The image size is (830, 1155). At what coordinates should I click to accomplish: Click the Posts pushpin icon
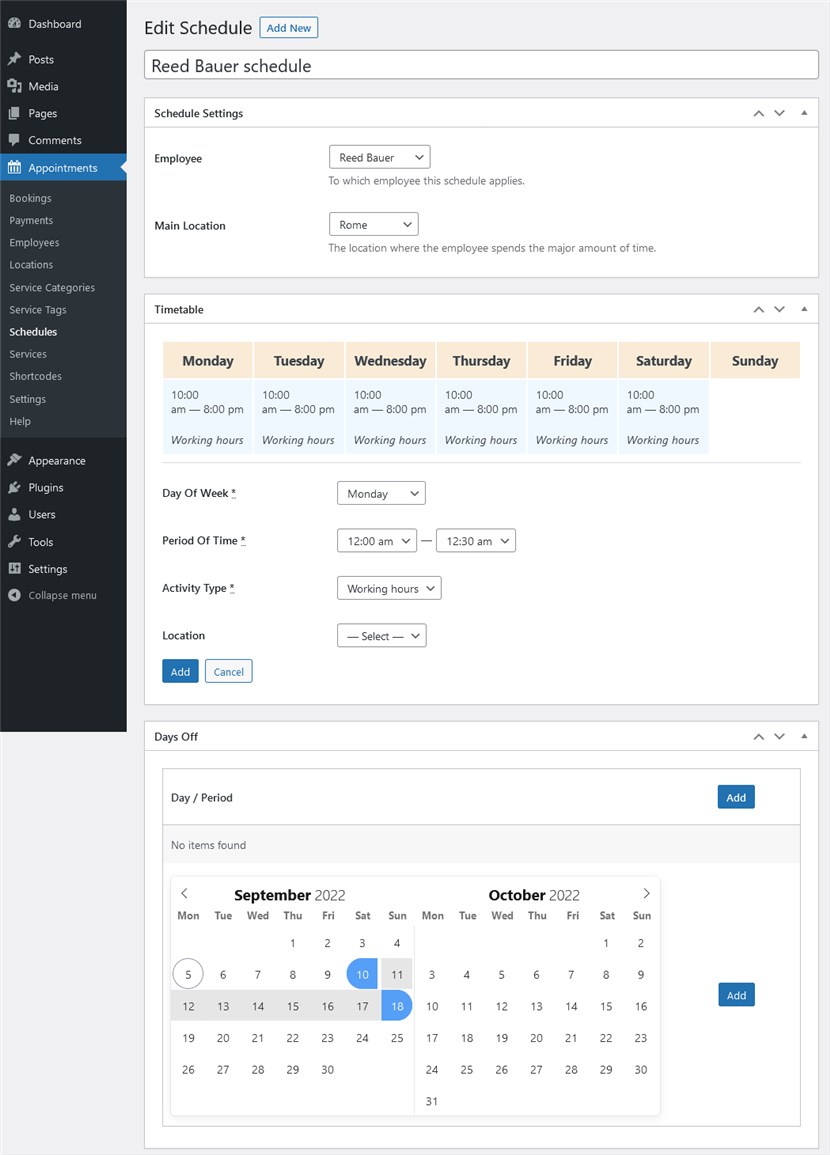tap(14, 59)
